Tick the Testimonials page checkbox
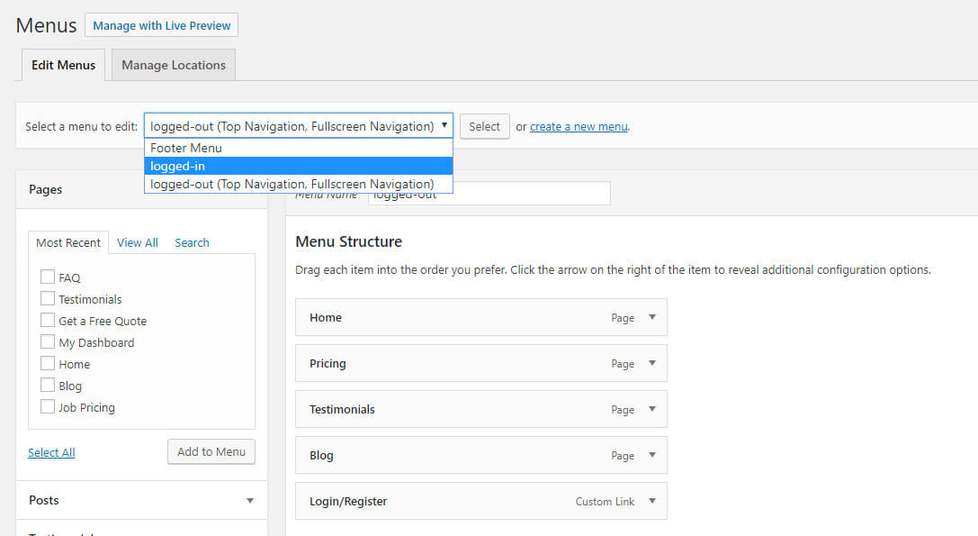Image resolution: width=978 pixels, height=536 pixels. 47,298
